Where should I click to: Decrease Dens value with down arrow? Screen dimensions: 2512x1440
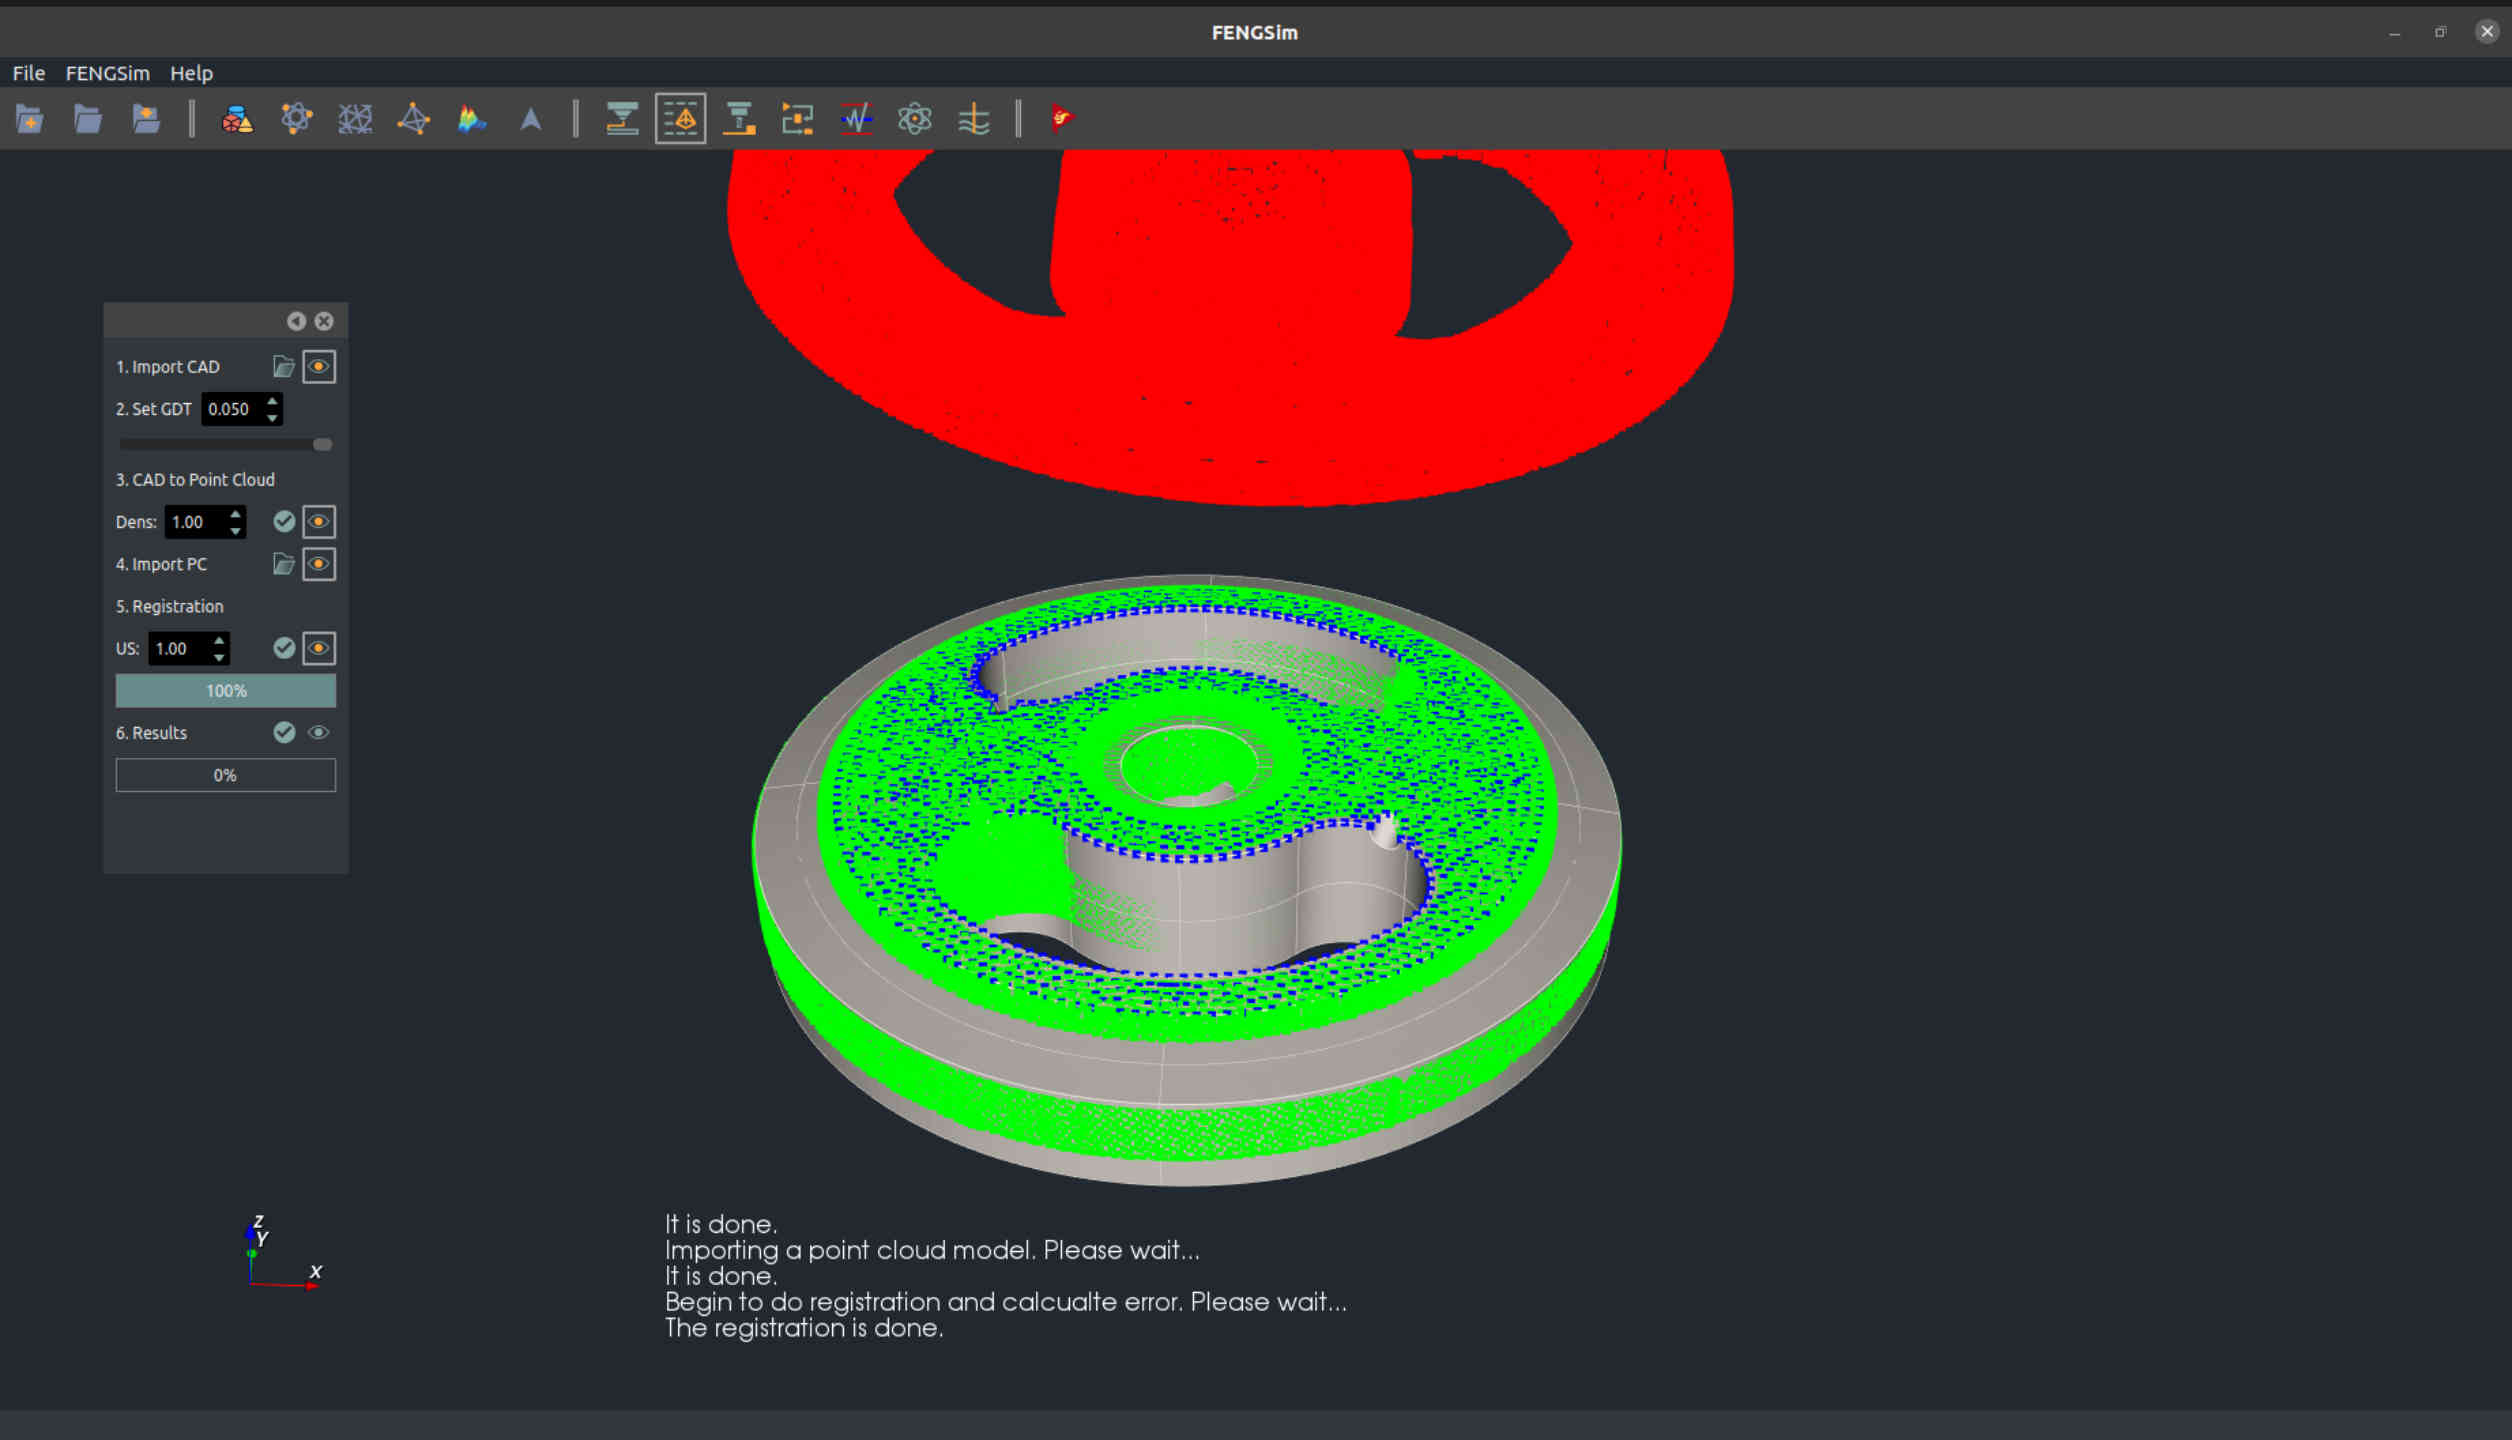[236, 530]
